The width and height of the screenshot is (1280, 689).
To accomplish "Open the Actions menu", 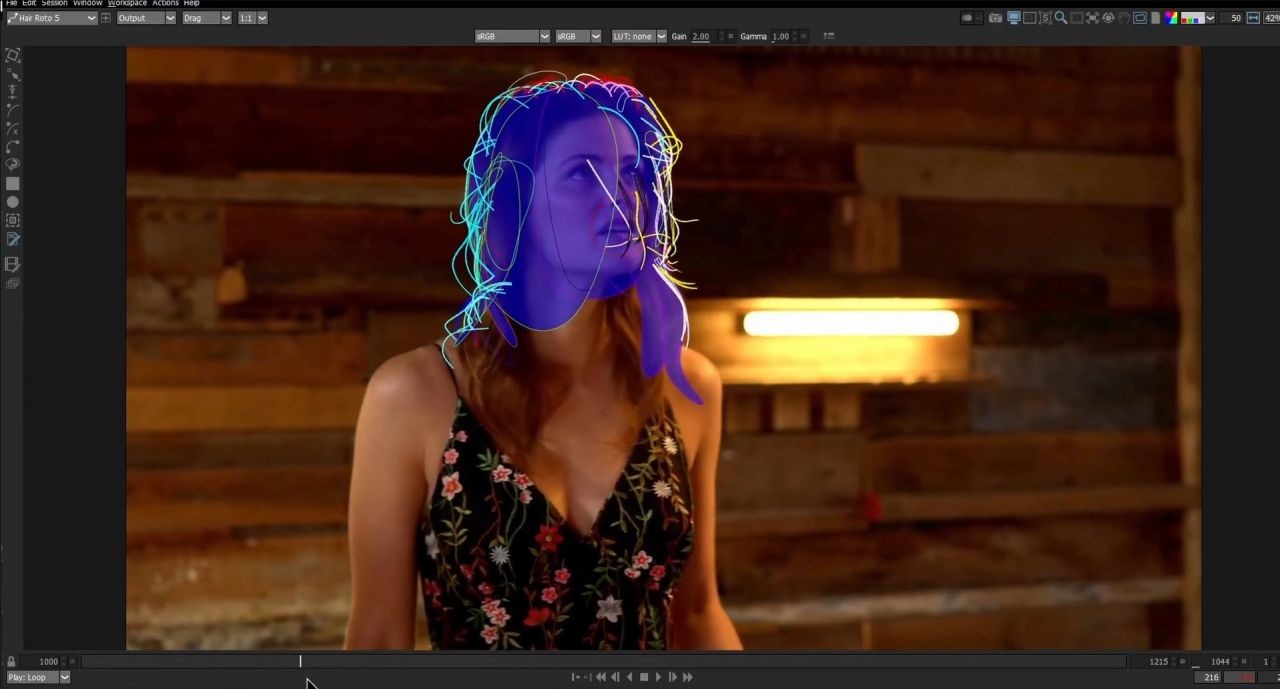I will point(165,3).
